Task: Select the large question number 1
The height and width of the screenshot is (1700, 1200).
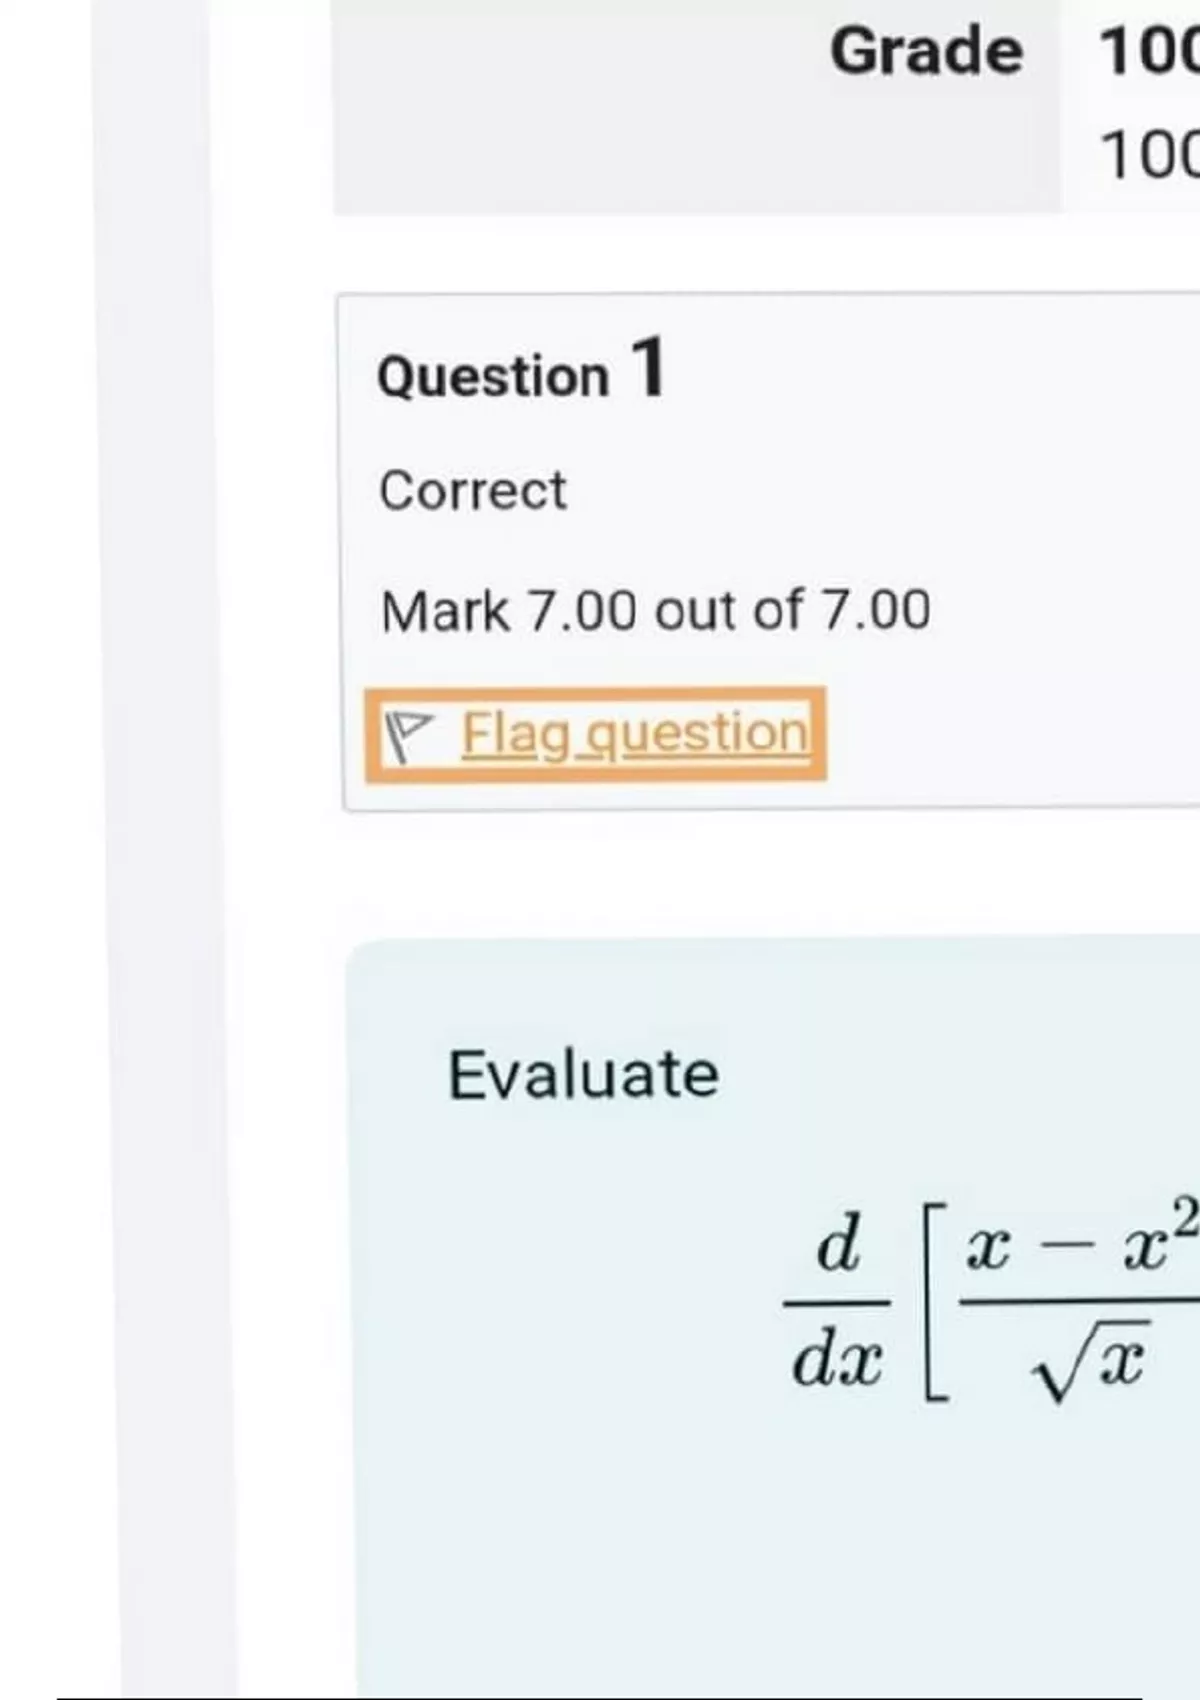Action: point(648,368)
